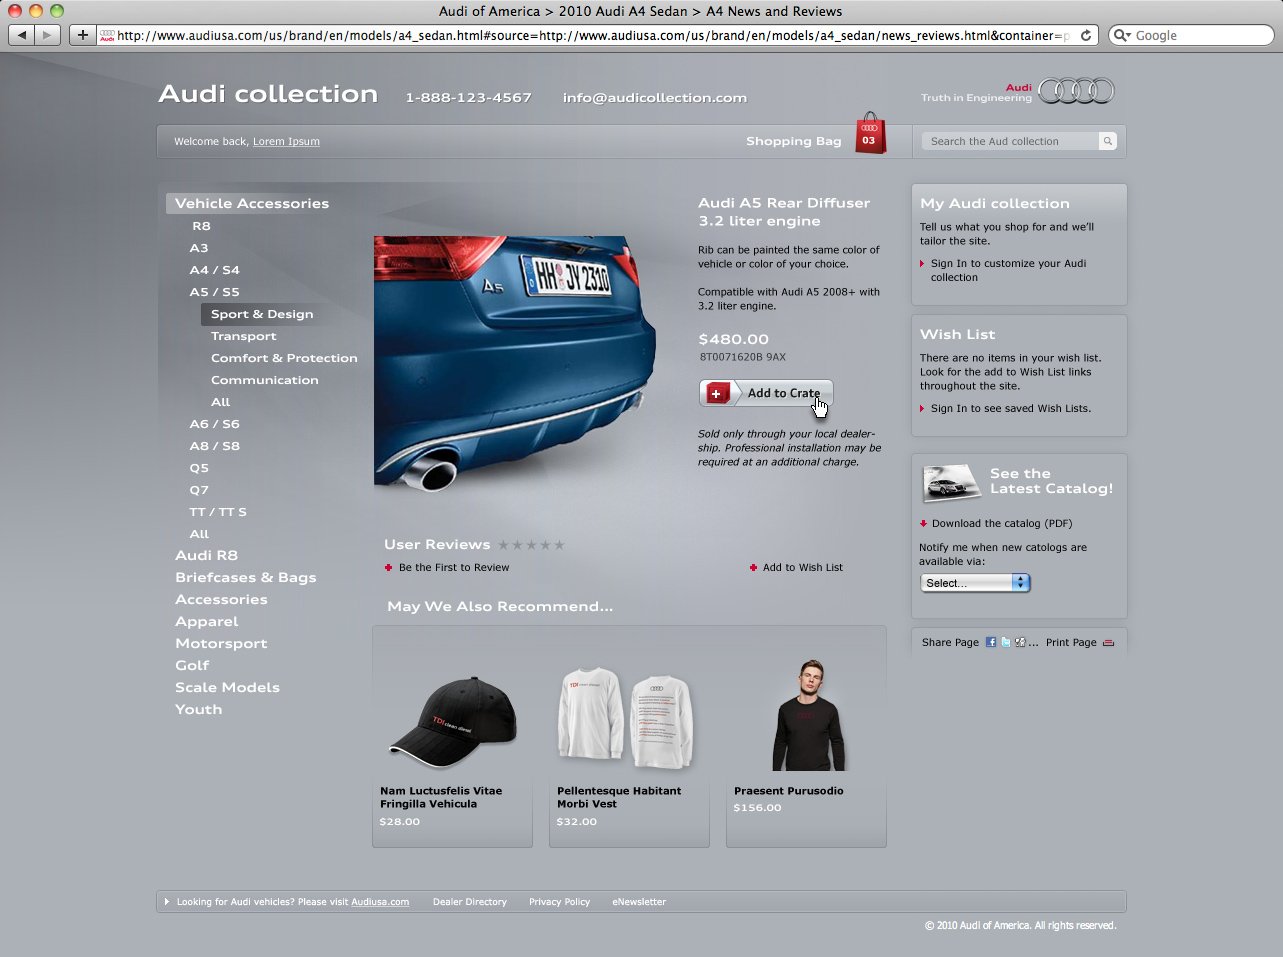This screenshot has width=1283, height=957.
Task: Open the Motorsport section
Action: [x=221, y=643]
